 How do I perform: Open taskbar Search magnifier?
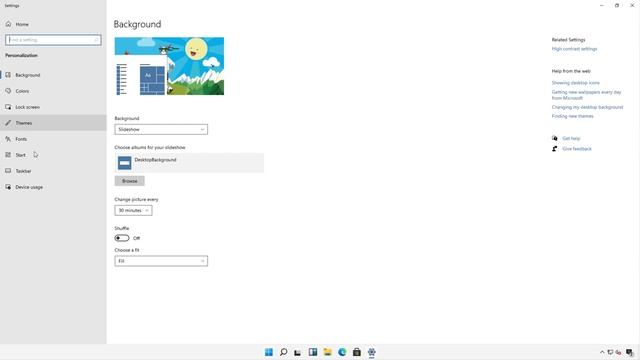(x=283, y=352)
